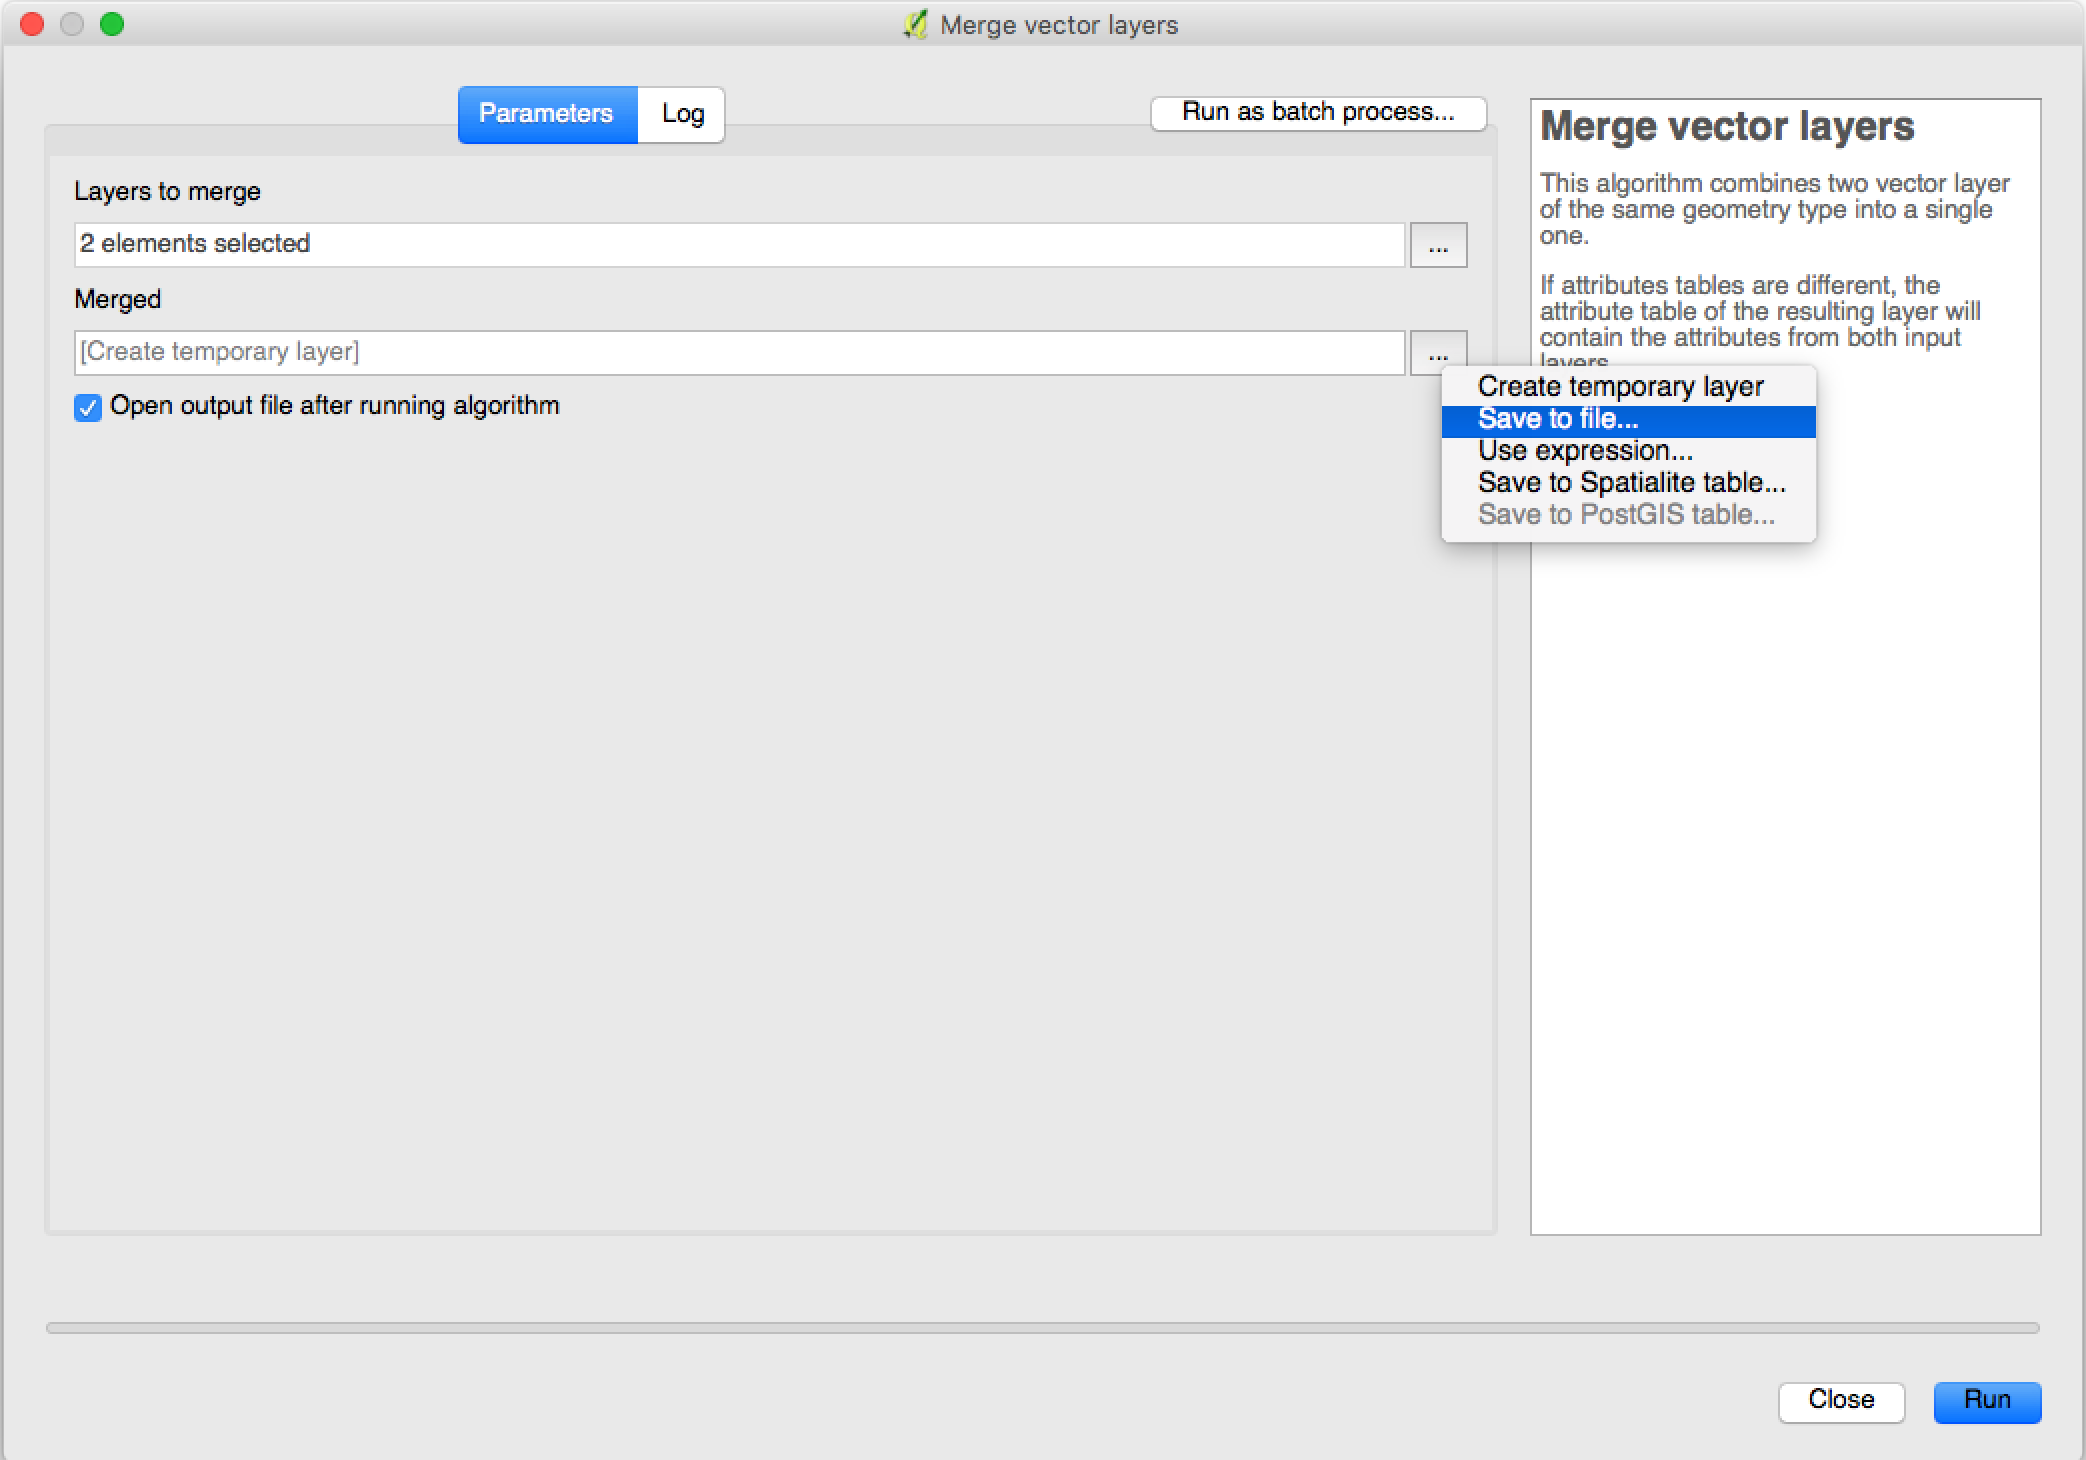Choose Create temporary layer menu option
The width and height of the screenshot is (2086, 1460).
click(1628, 387)
